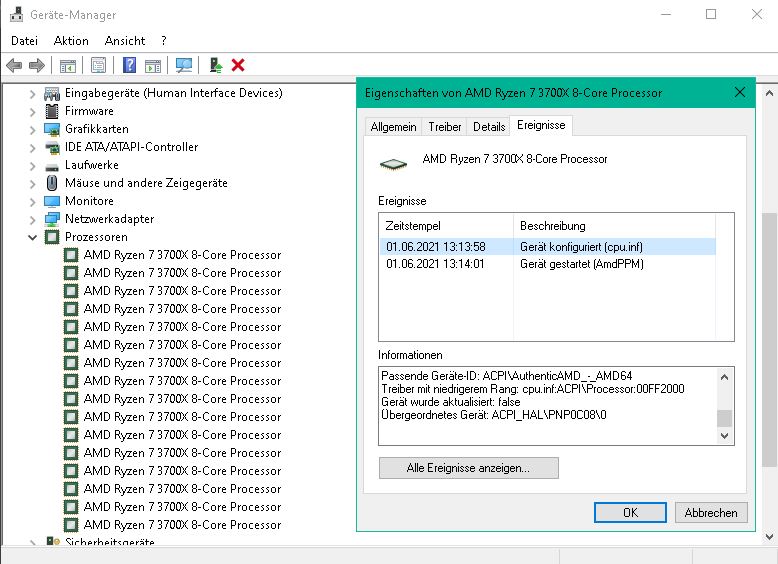Scan for hardware changes via monitor icon
The height and width of the screenshot is (564, 778).
[x=184, y=65]
